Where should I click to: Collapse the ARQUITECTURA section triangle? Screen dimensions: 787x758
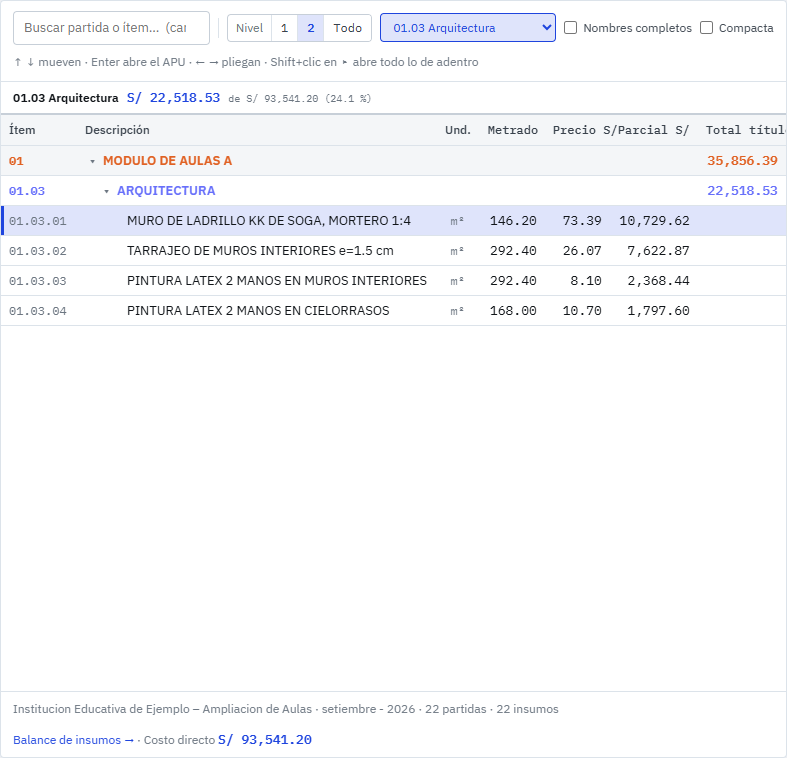[x=106, y=191]
